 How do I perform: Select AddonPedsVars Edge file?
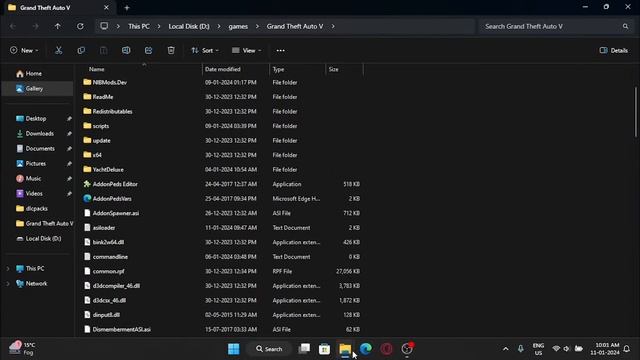click(112, 199)
